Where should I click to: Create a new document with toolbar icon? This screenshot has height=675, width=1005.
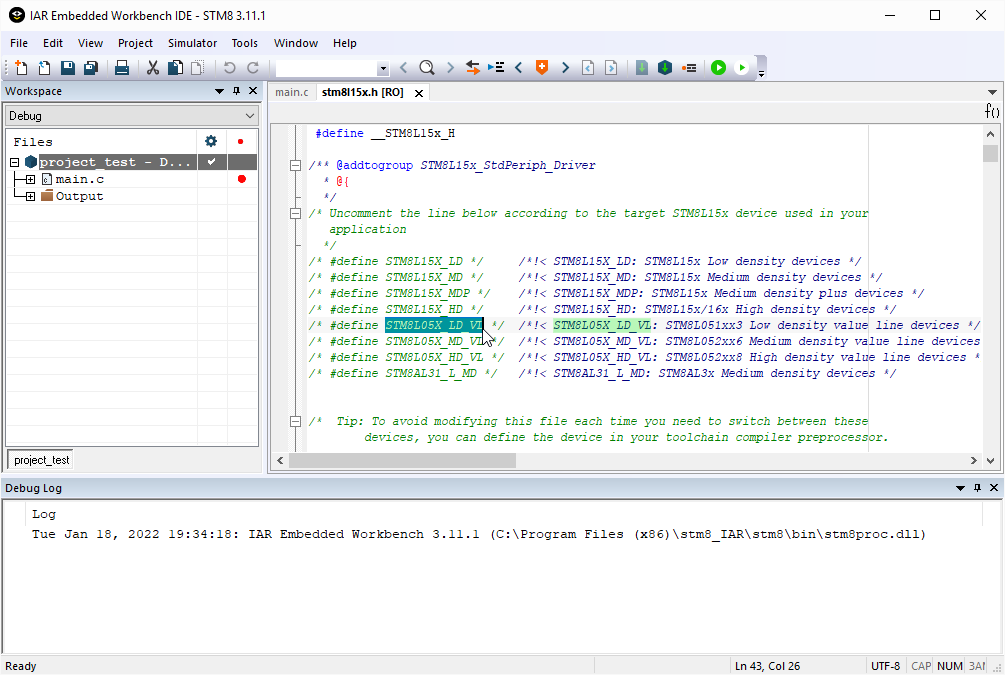click(x=21, y=67)
